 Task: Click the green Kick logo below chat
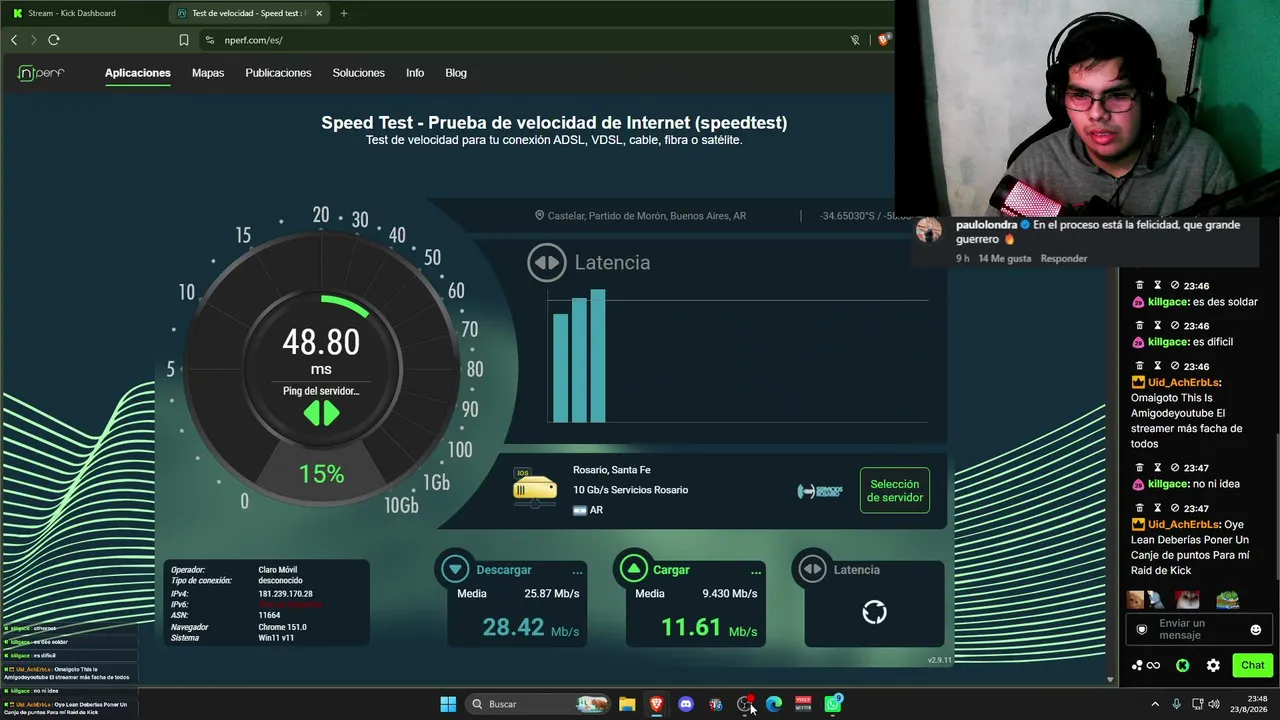click(1182, 665)
